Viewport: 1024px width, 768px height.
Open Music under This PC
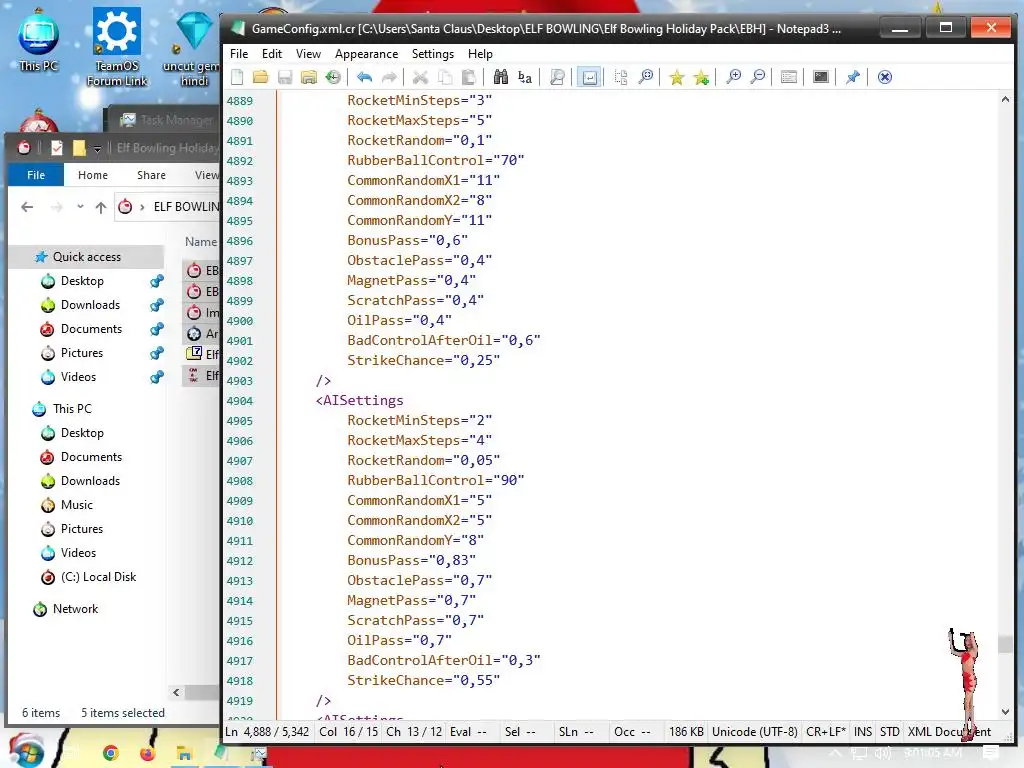click(x=76, y=505)
